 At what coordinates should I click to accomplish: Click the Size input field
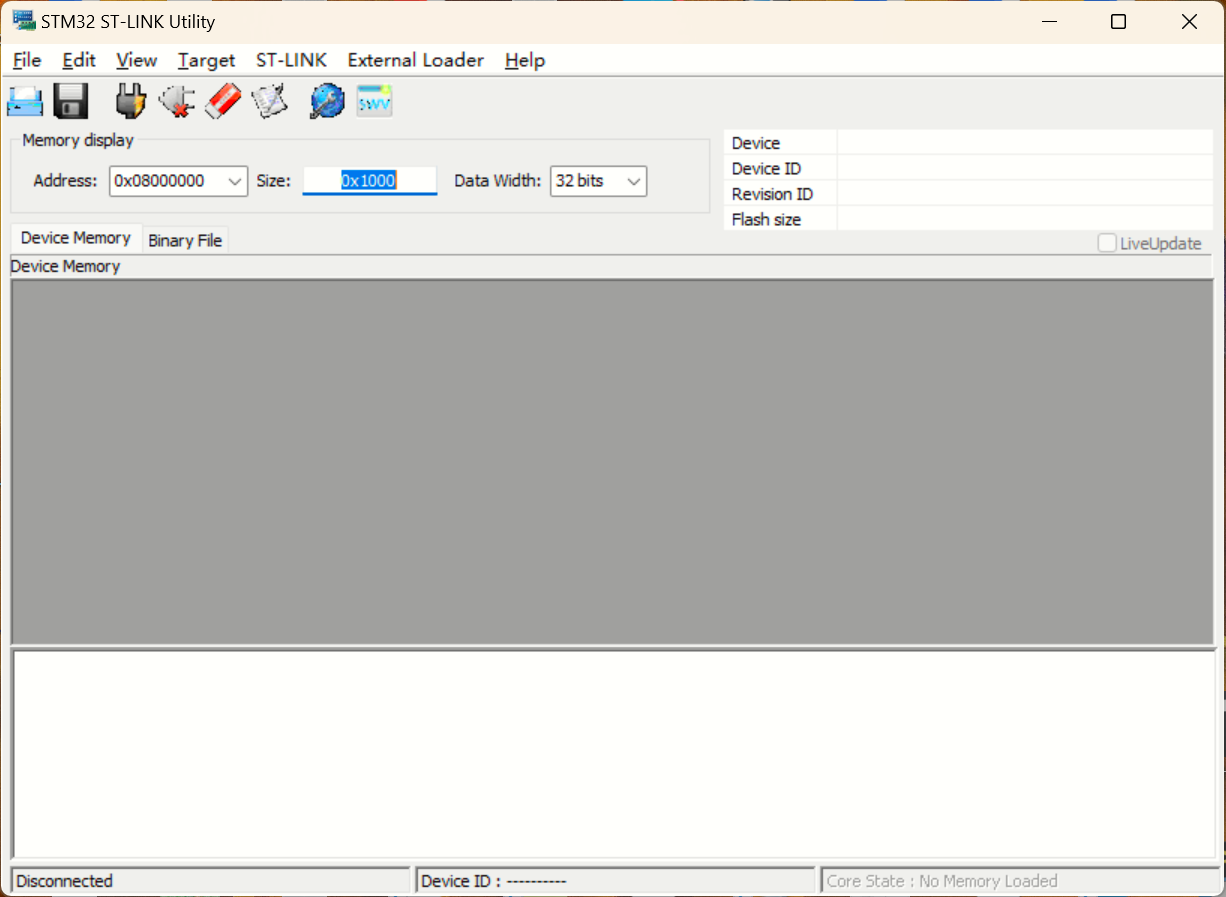tap(370, 180)
